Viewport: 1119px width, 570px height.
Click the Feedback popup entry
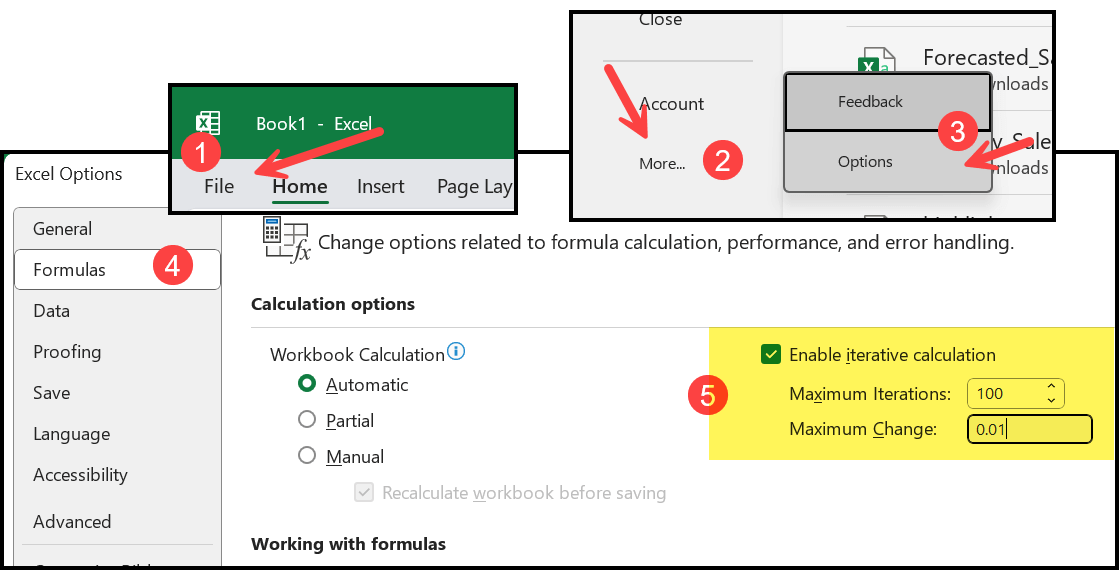[x=888, y=102]
